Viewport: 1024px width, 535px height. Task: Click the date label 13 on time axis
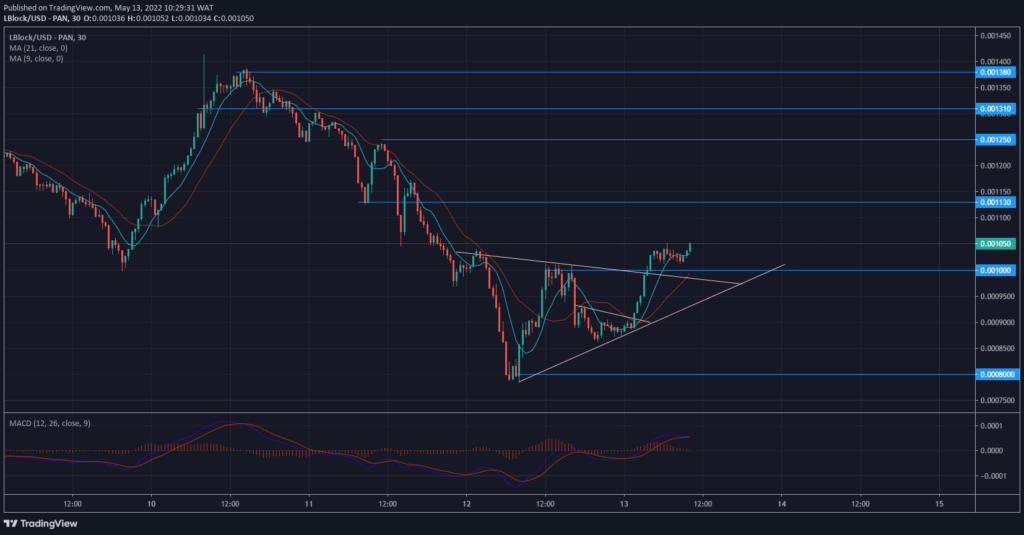tap(624, 504)
